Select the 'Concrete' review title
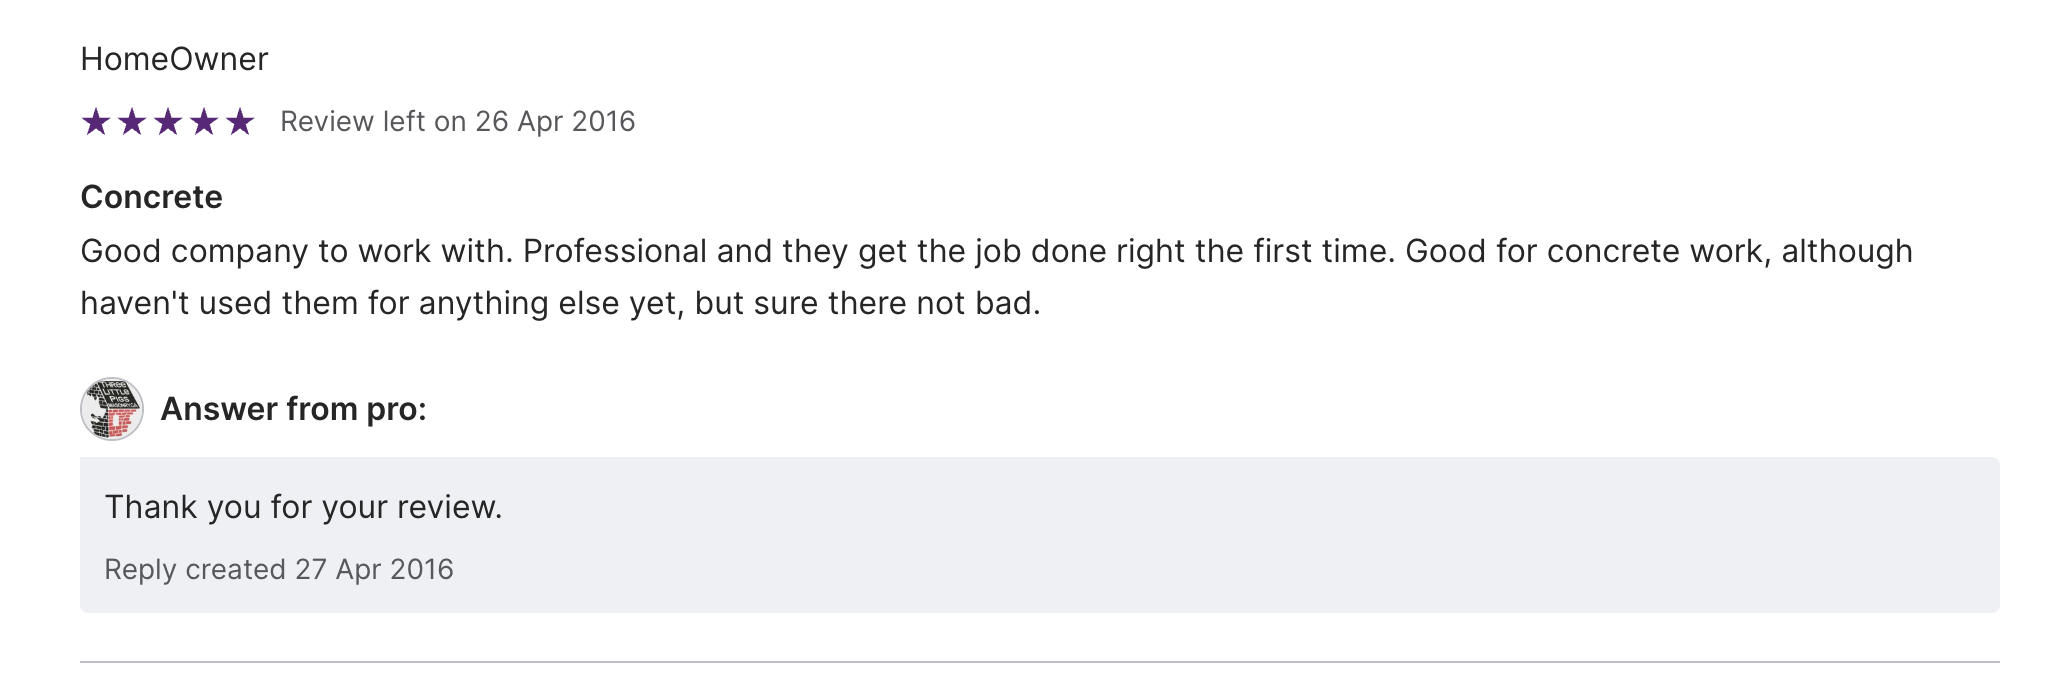Image resolution: width=2046 pixels, height=678 pixels. point(151,197)
